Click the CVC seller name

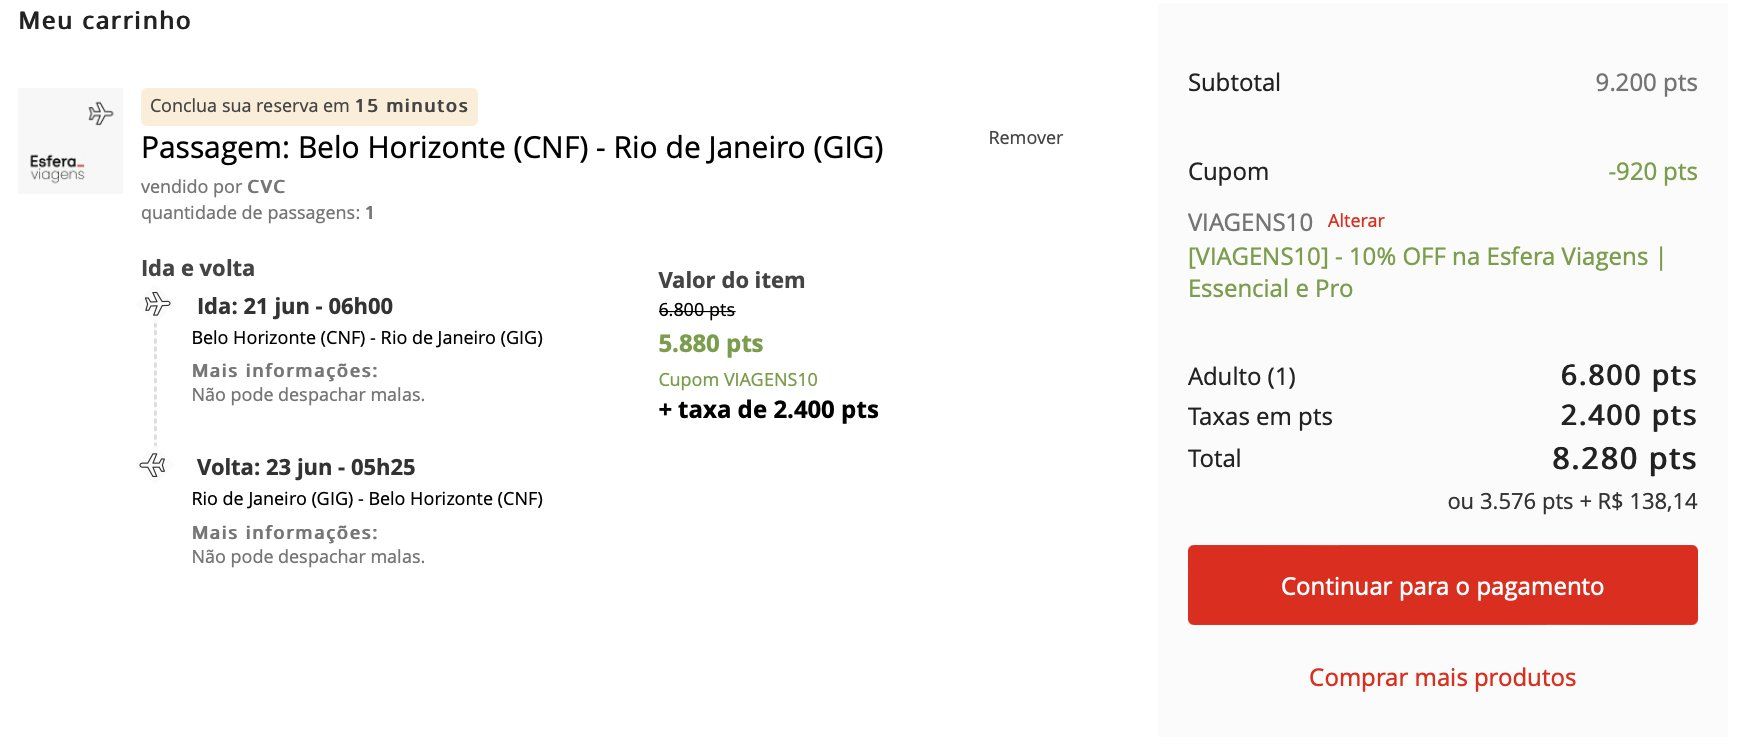click(x=266, y=187)
